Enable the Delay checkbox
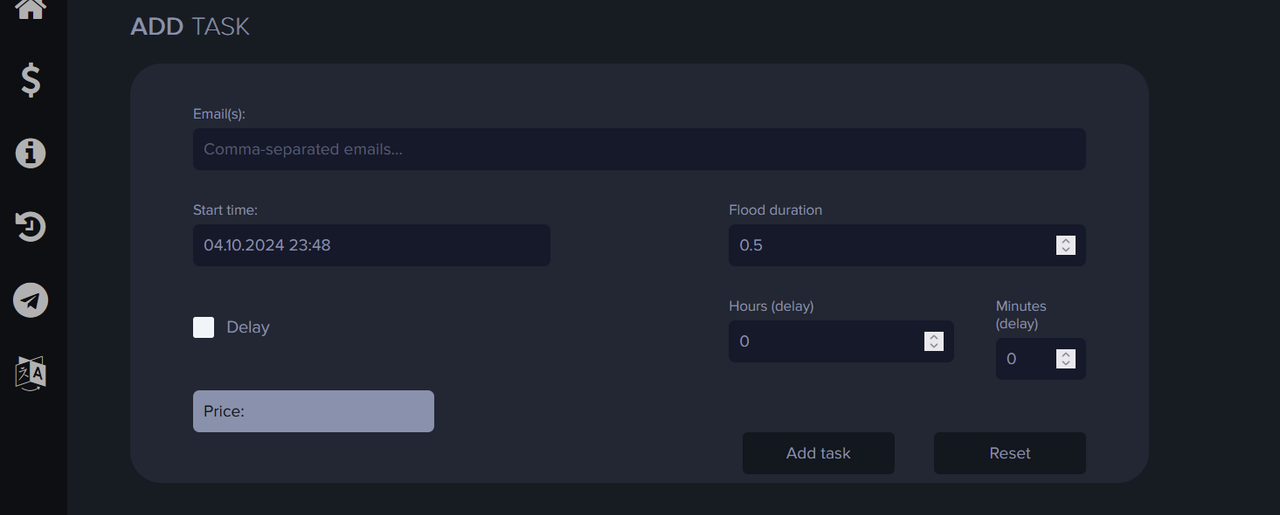 (x=203, y=327)
